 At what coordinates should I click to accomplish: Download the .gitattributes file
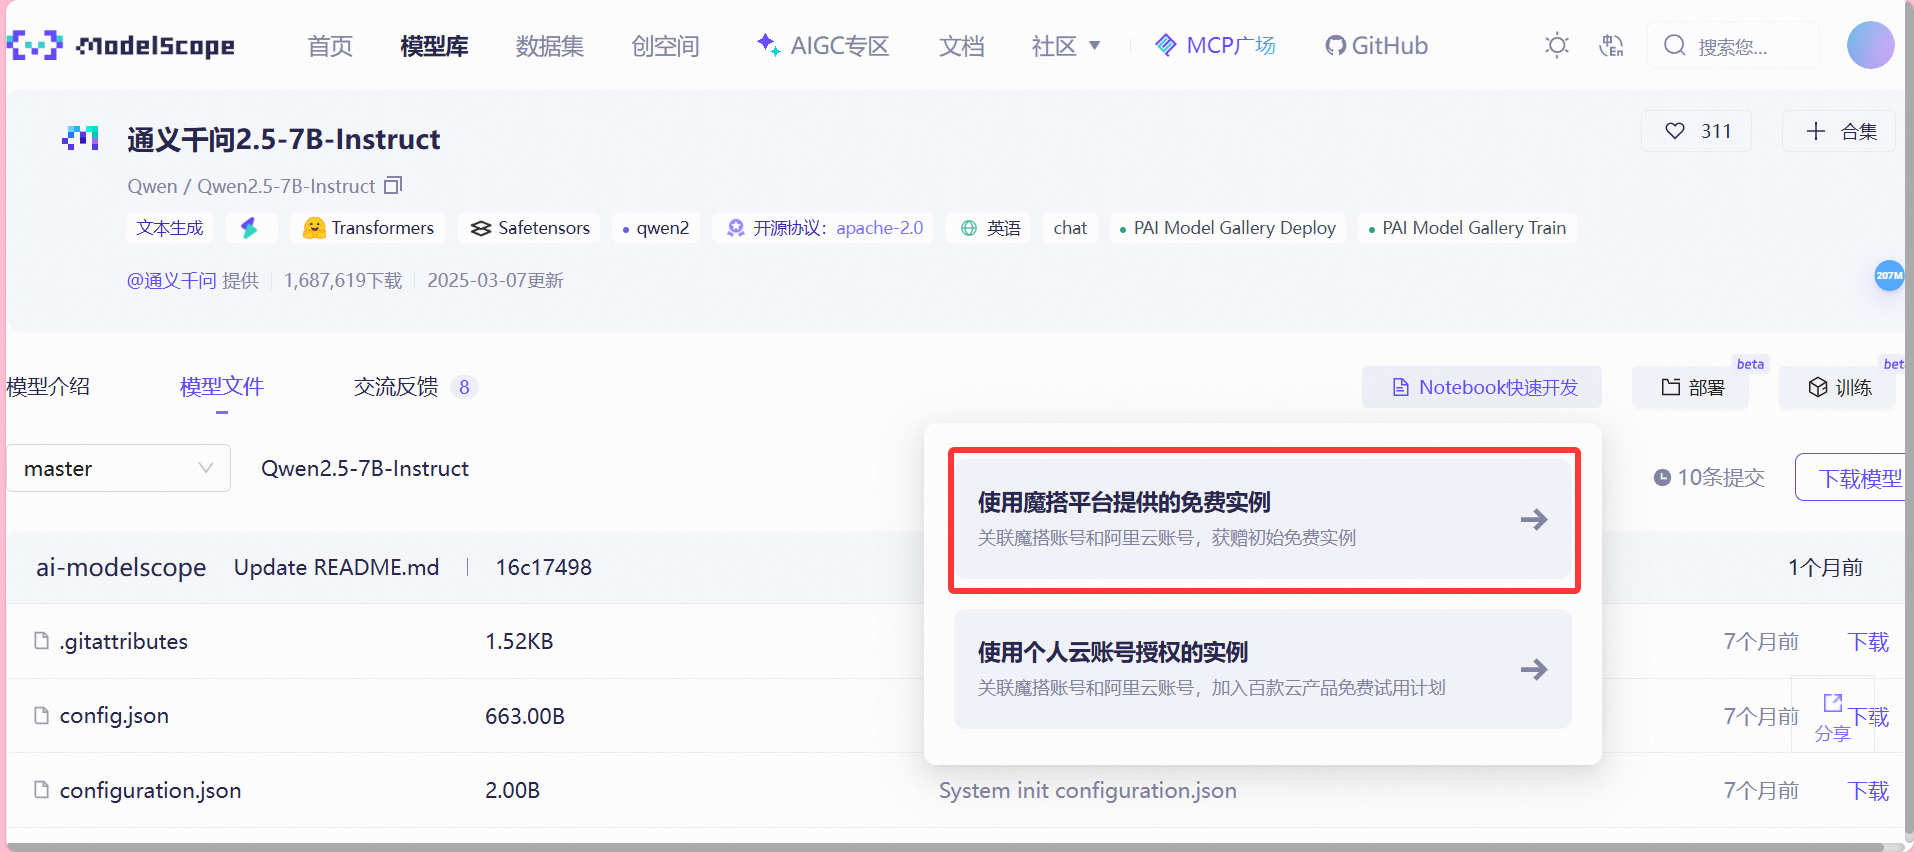coord(1868,641)
